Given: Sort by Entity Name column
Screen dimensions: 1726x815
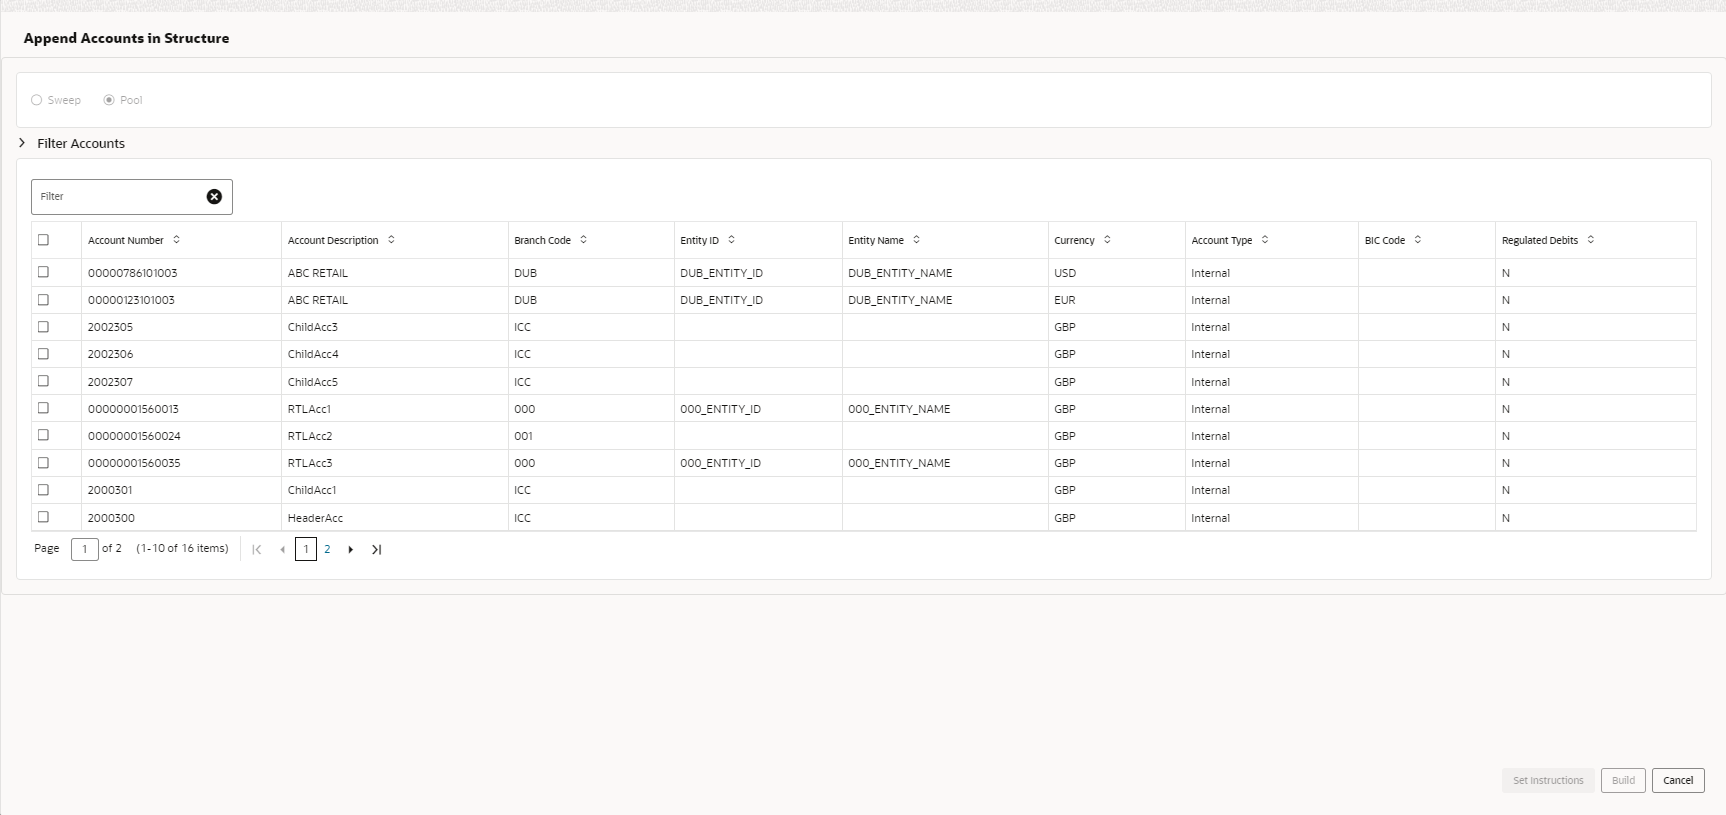Looking at the screenshot, I should [917, 240].
